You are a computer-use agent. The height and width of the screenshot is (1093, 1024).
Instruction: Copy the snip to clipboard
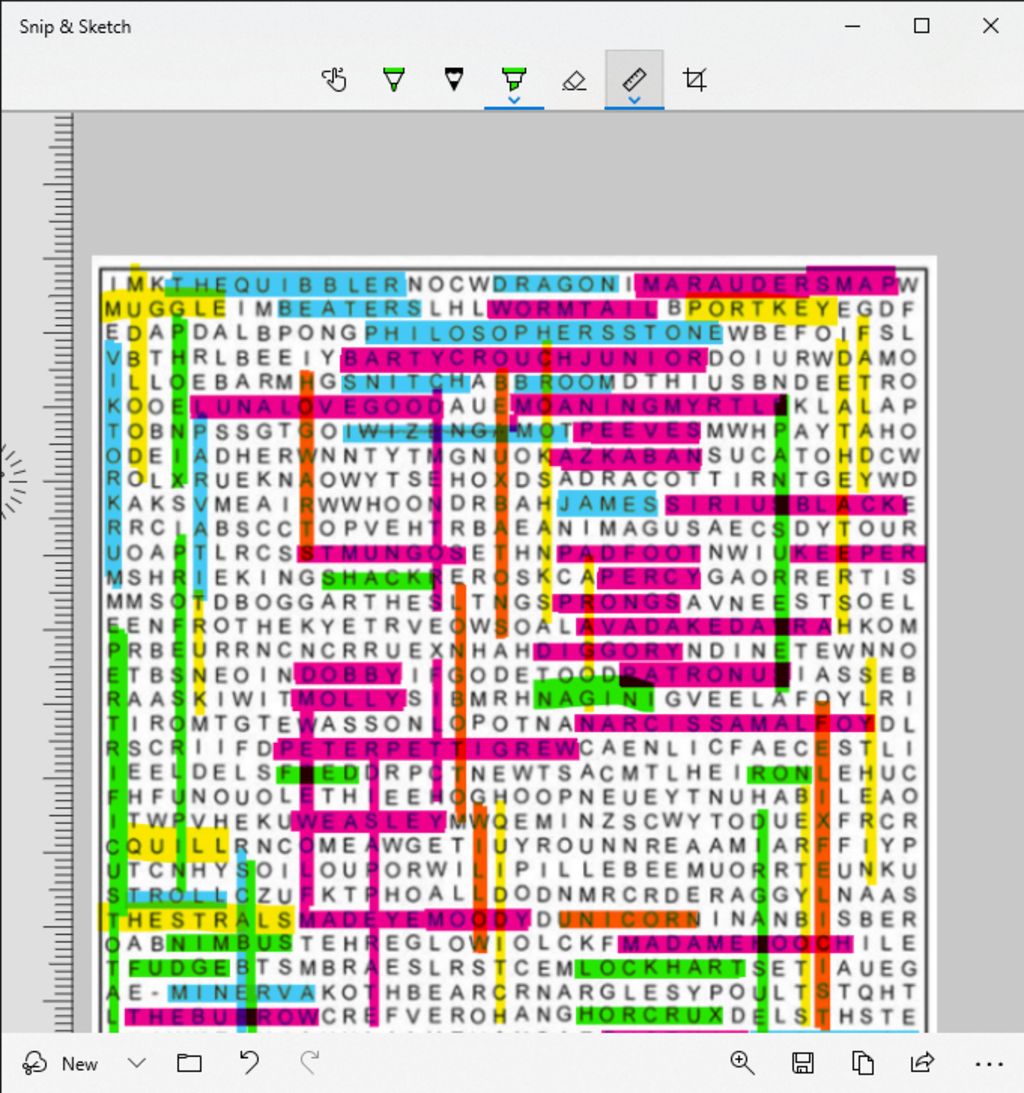click(x=862, y=1063)
